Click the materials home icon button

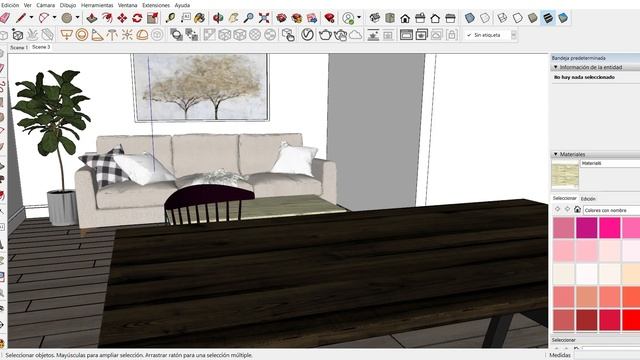(577, 209)
